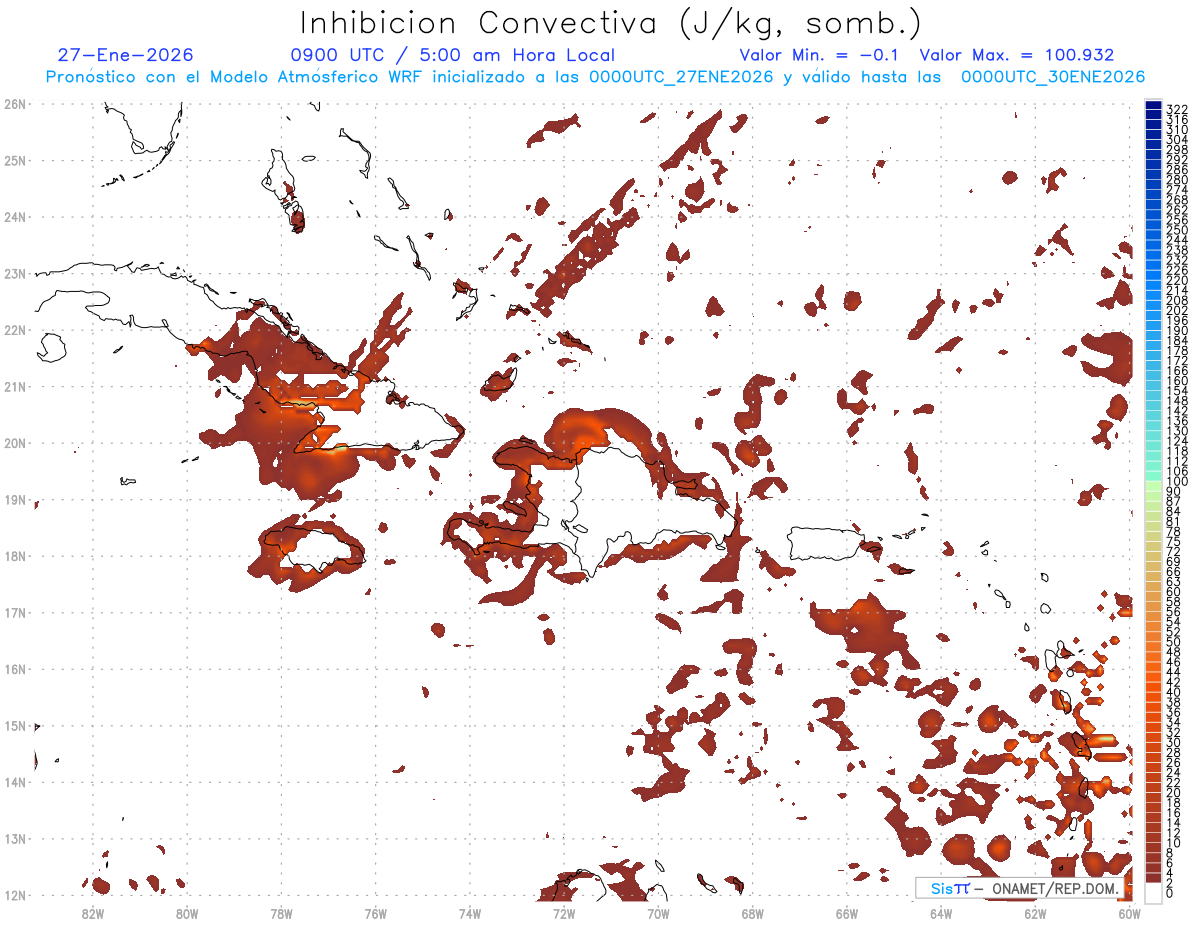Click the 82W longitude label

coord(93,913)
